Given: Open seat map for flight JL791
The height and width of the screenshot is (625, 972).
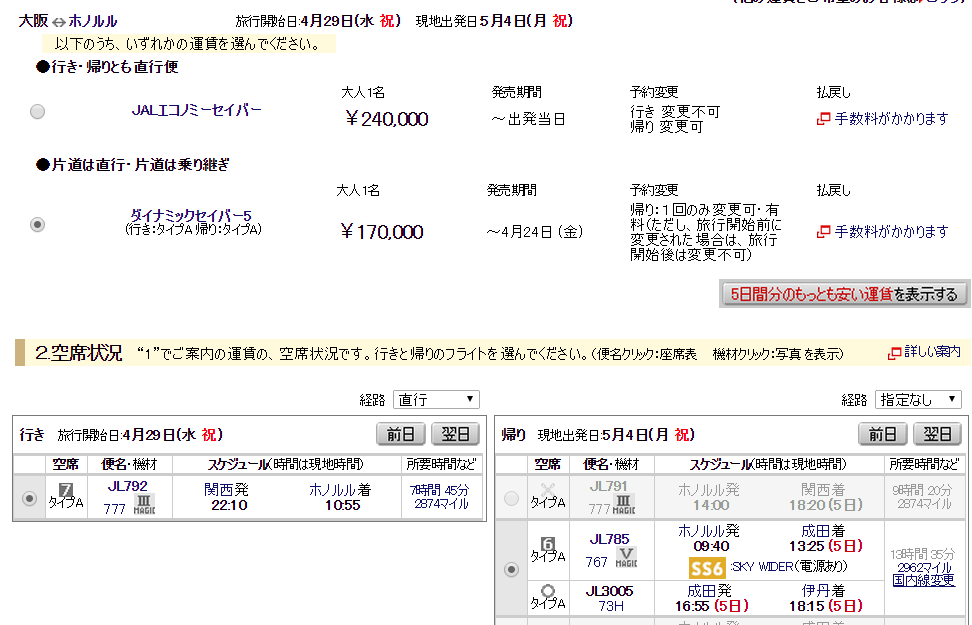Looking at the screenshot, I should click(608, 487).
